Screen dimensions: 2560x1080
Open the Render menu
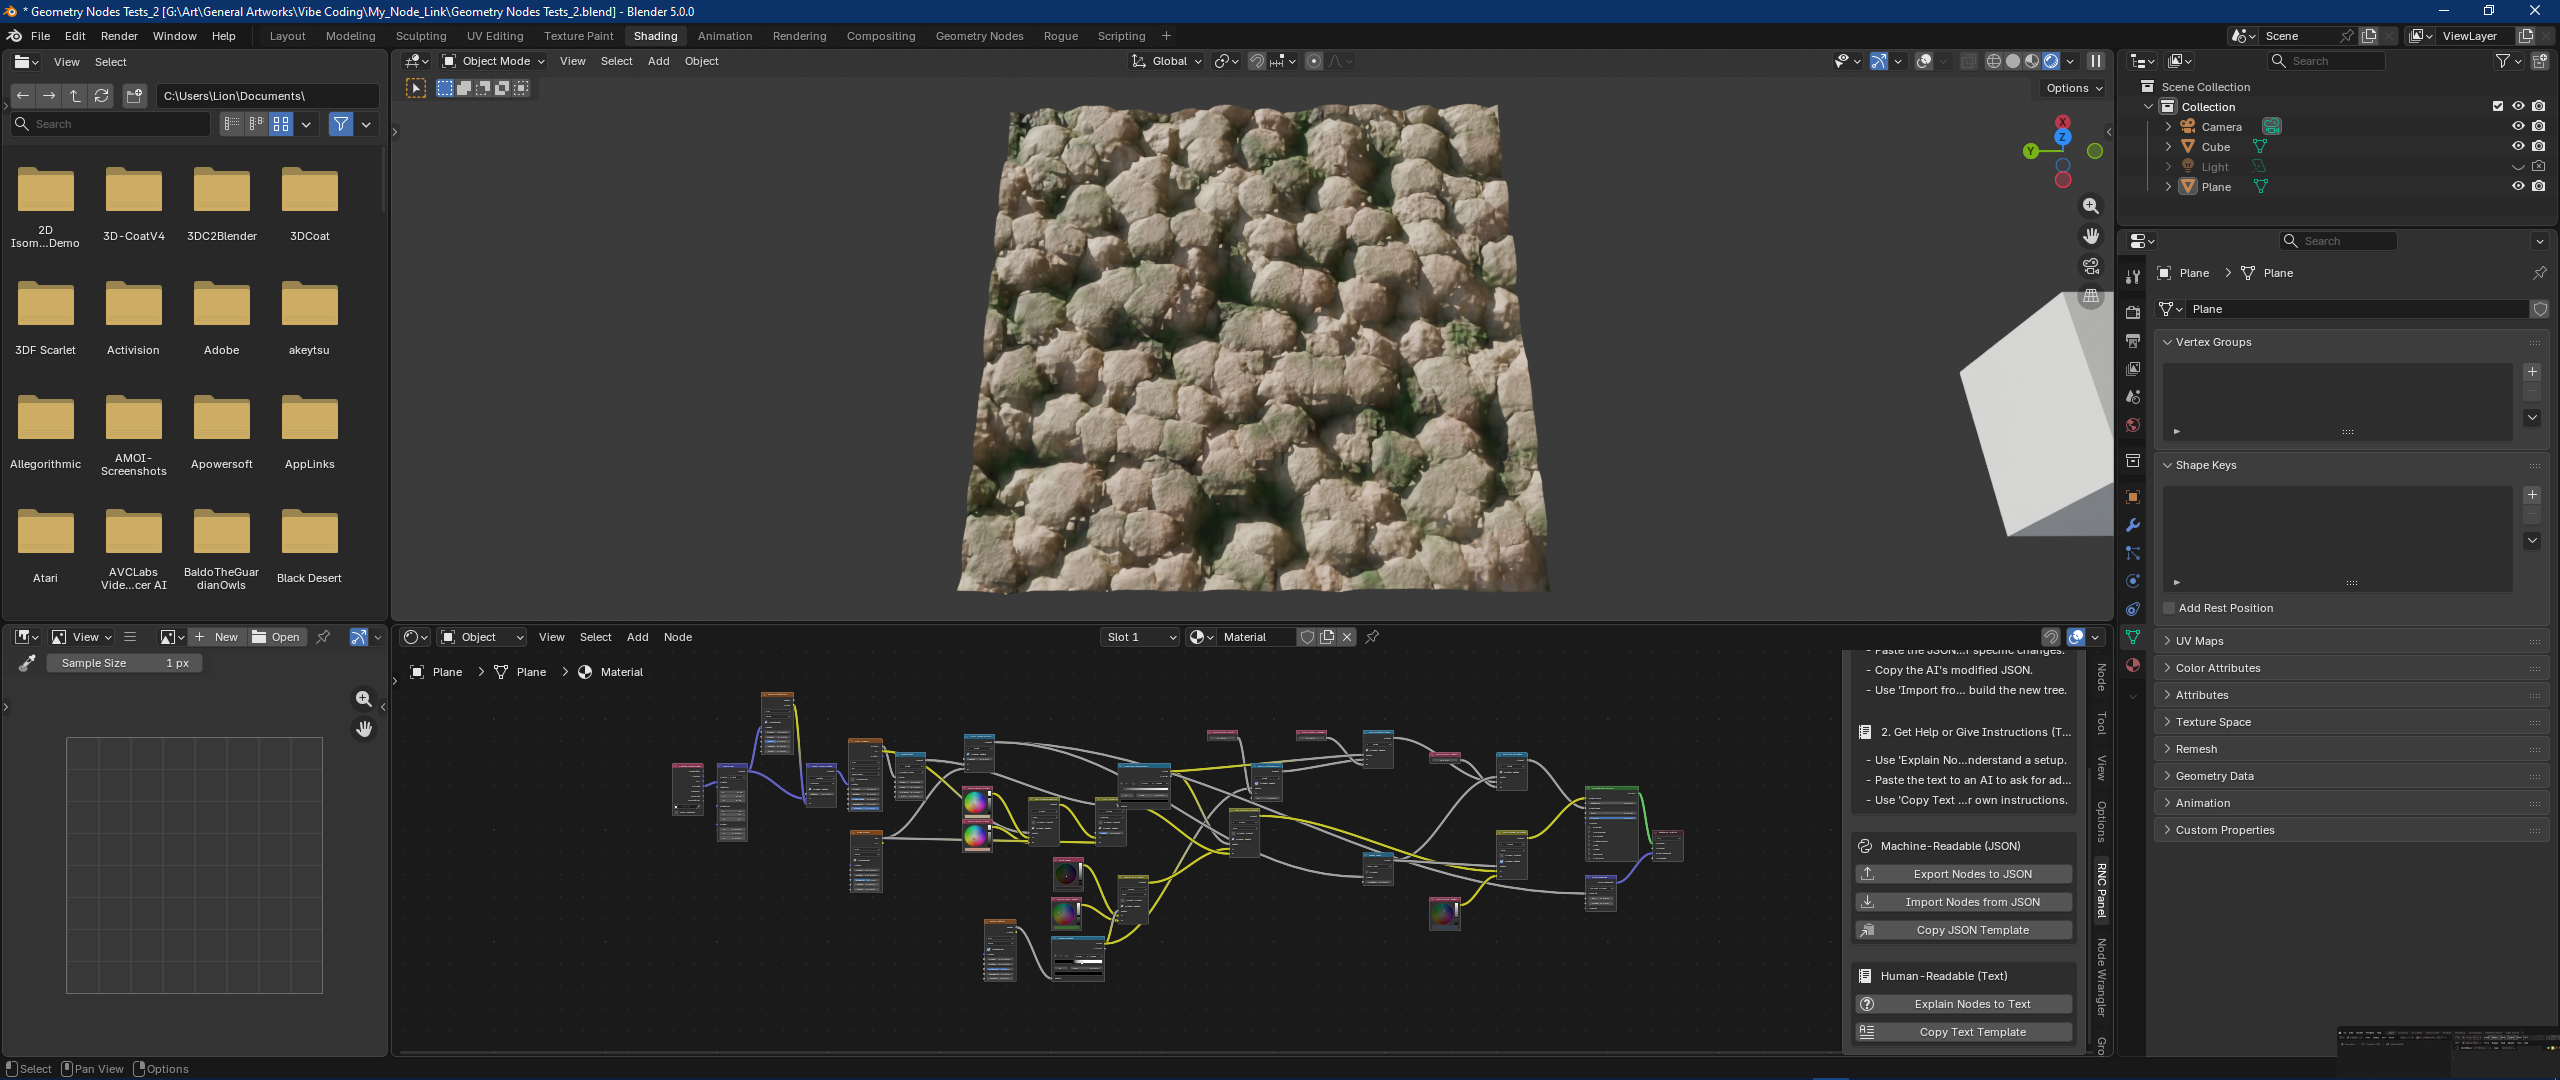[x=119, y=36]
